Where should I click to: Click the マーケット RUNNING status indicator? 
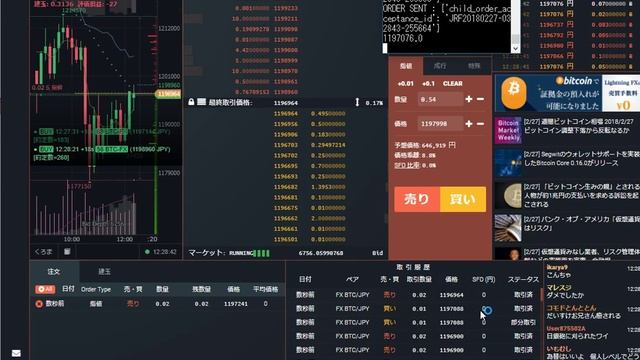pos(249,253)
